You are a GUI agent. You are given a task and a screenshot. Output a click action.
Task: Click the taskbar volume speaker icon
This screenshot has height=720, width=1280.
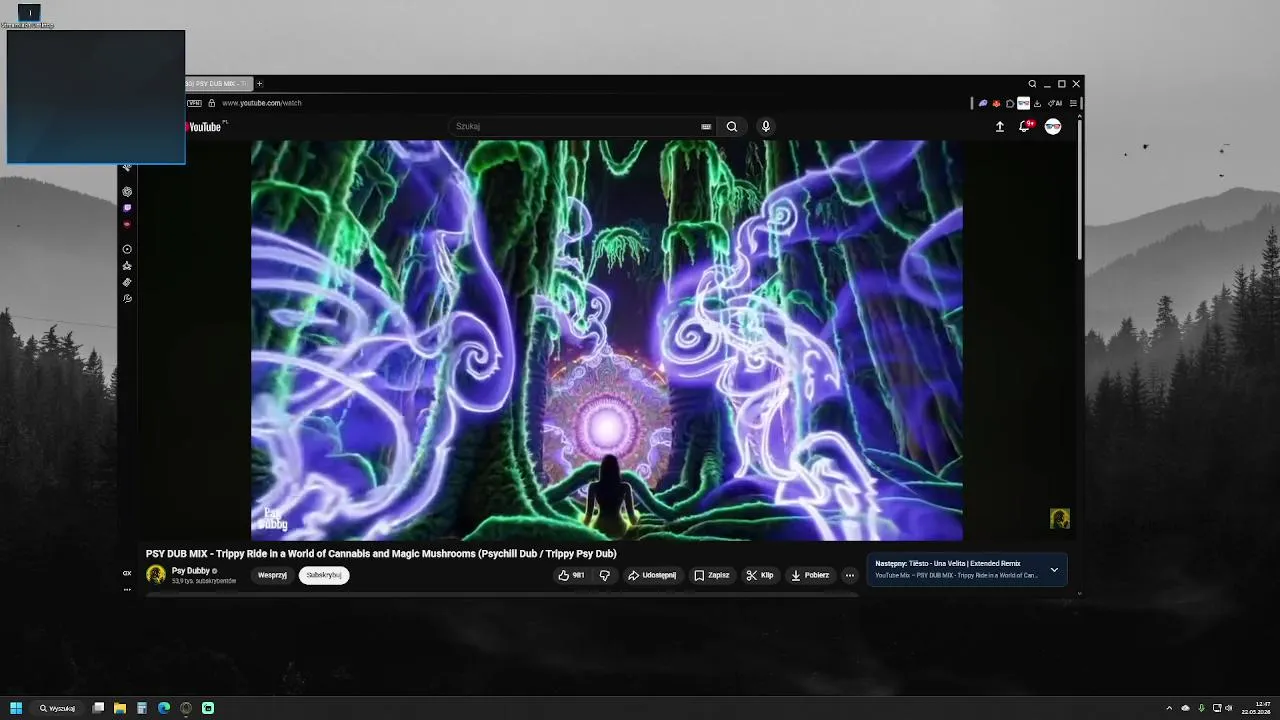coord(1229,708)
